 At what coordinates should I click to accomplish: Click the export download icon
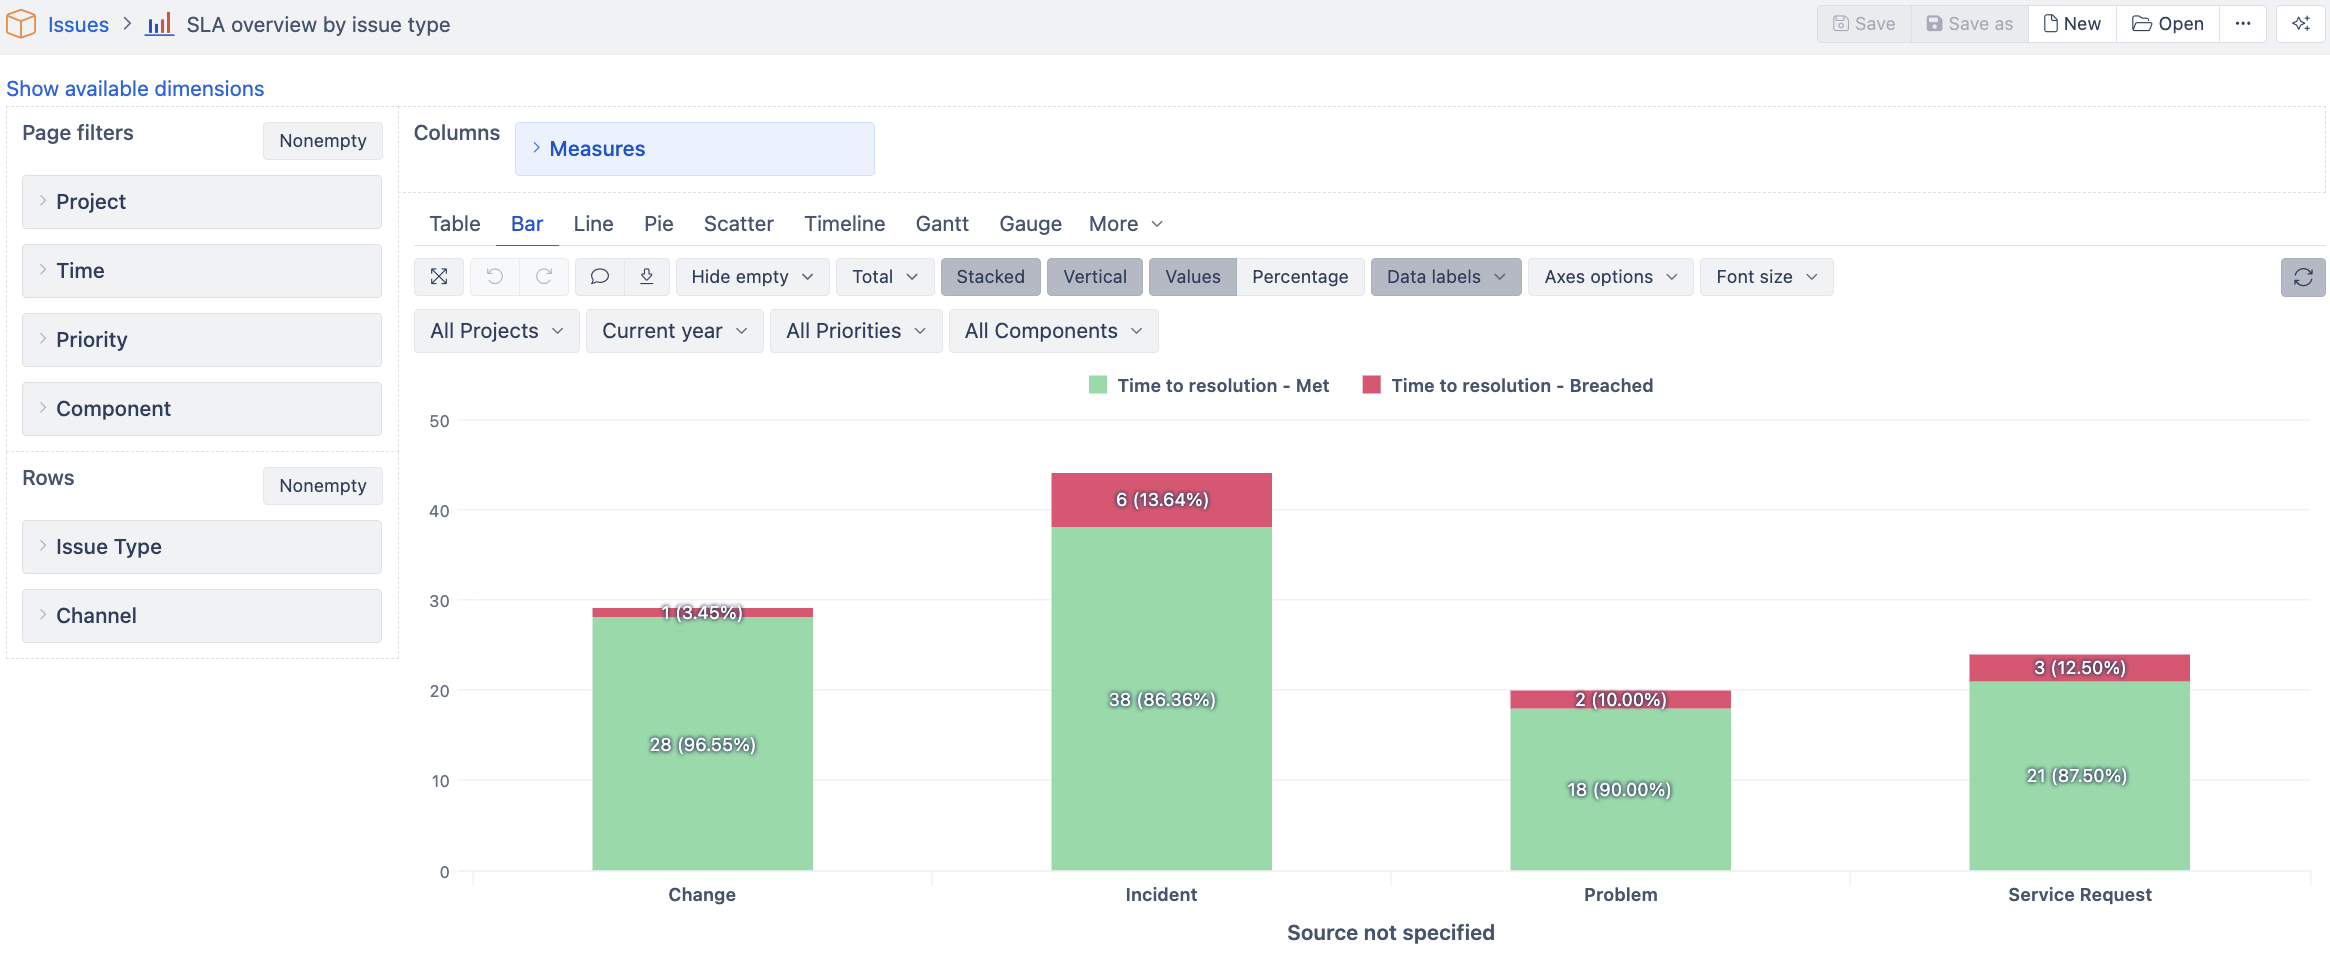click(x=647, y=277)
